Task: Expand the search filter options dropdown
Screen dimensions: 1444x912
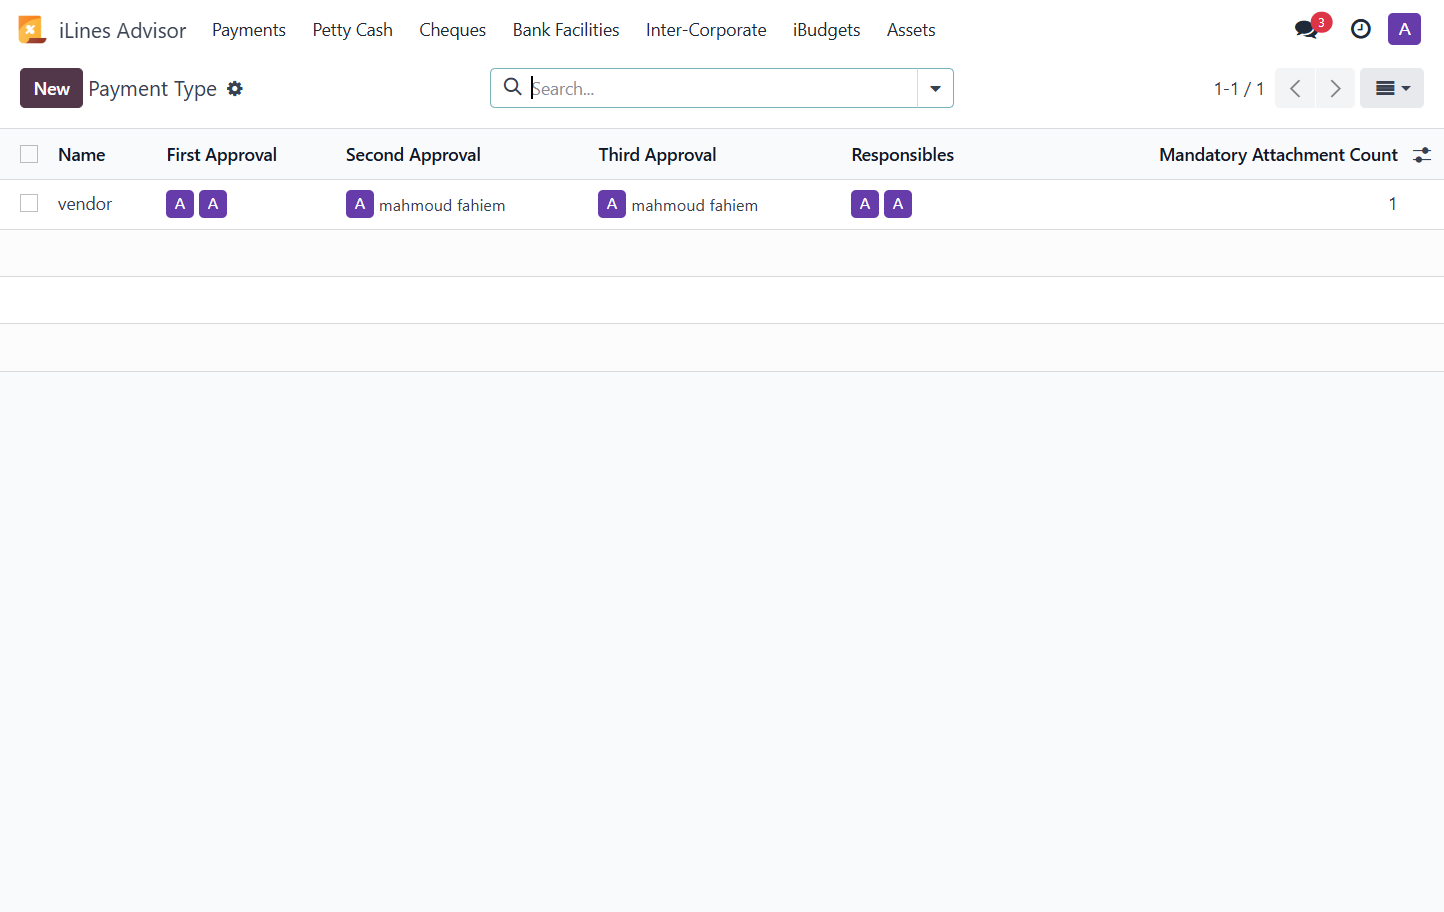Action: 935,88
